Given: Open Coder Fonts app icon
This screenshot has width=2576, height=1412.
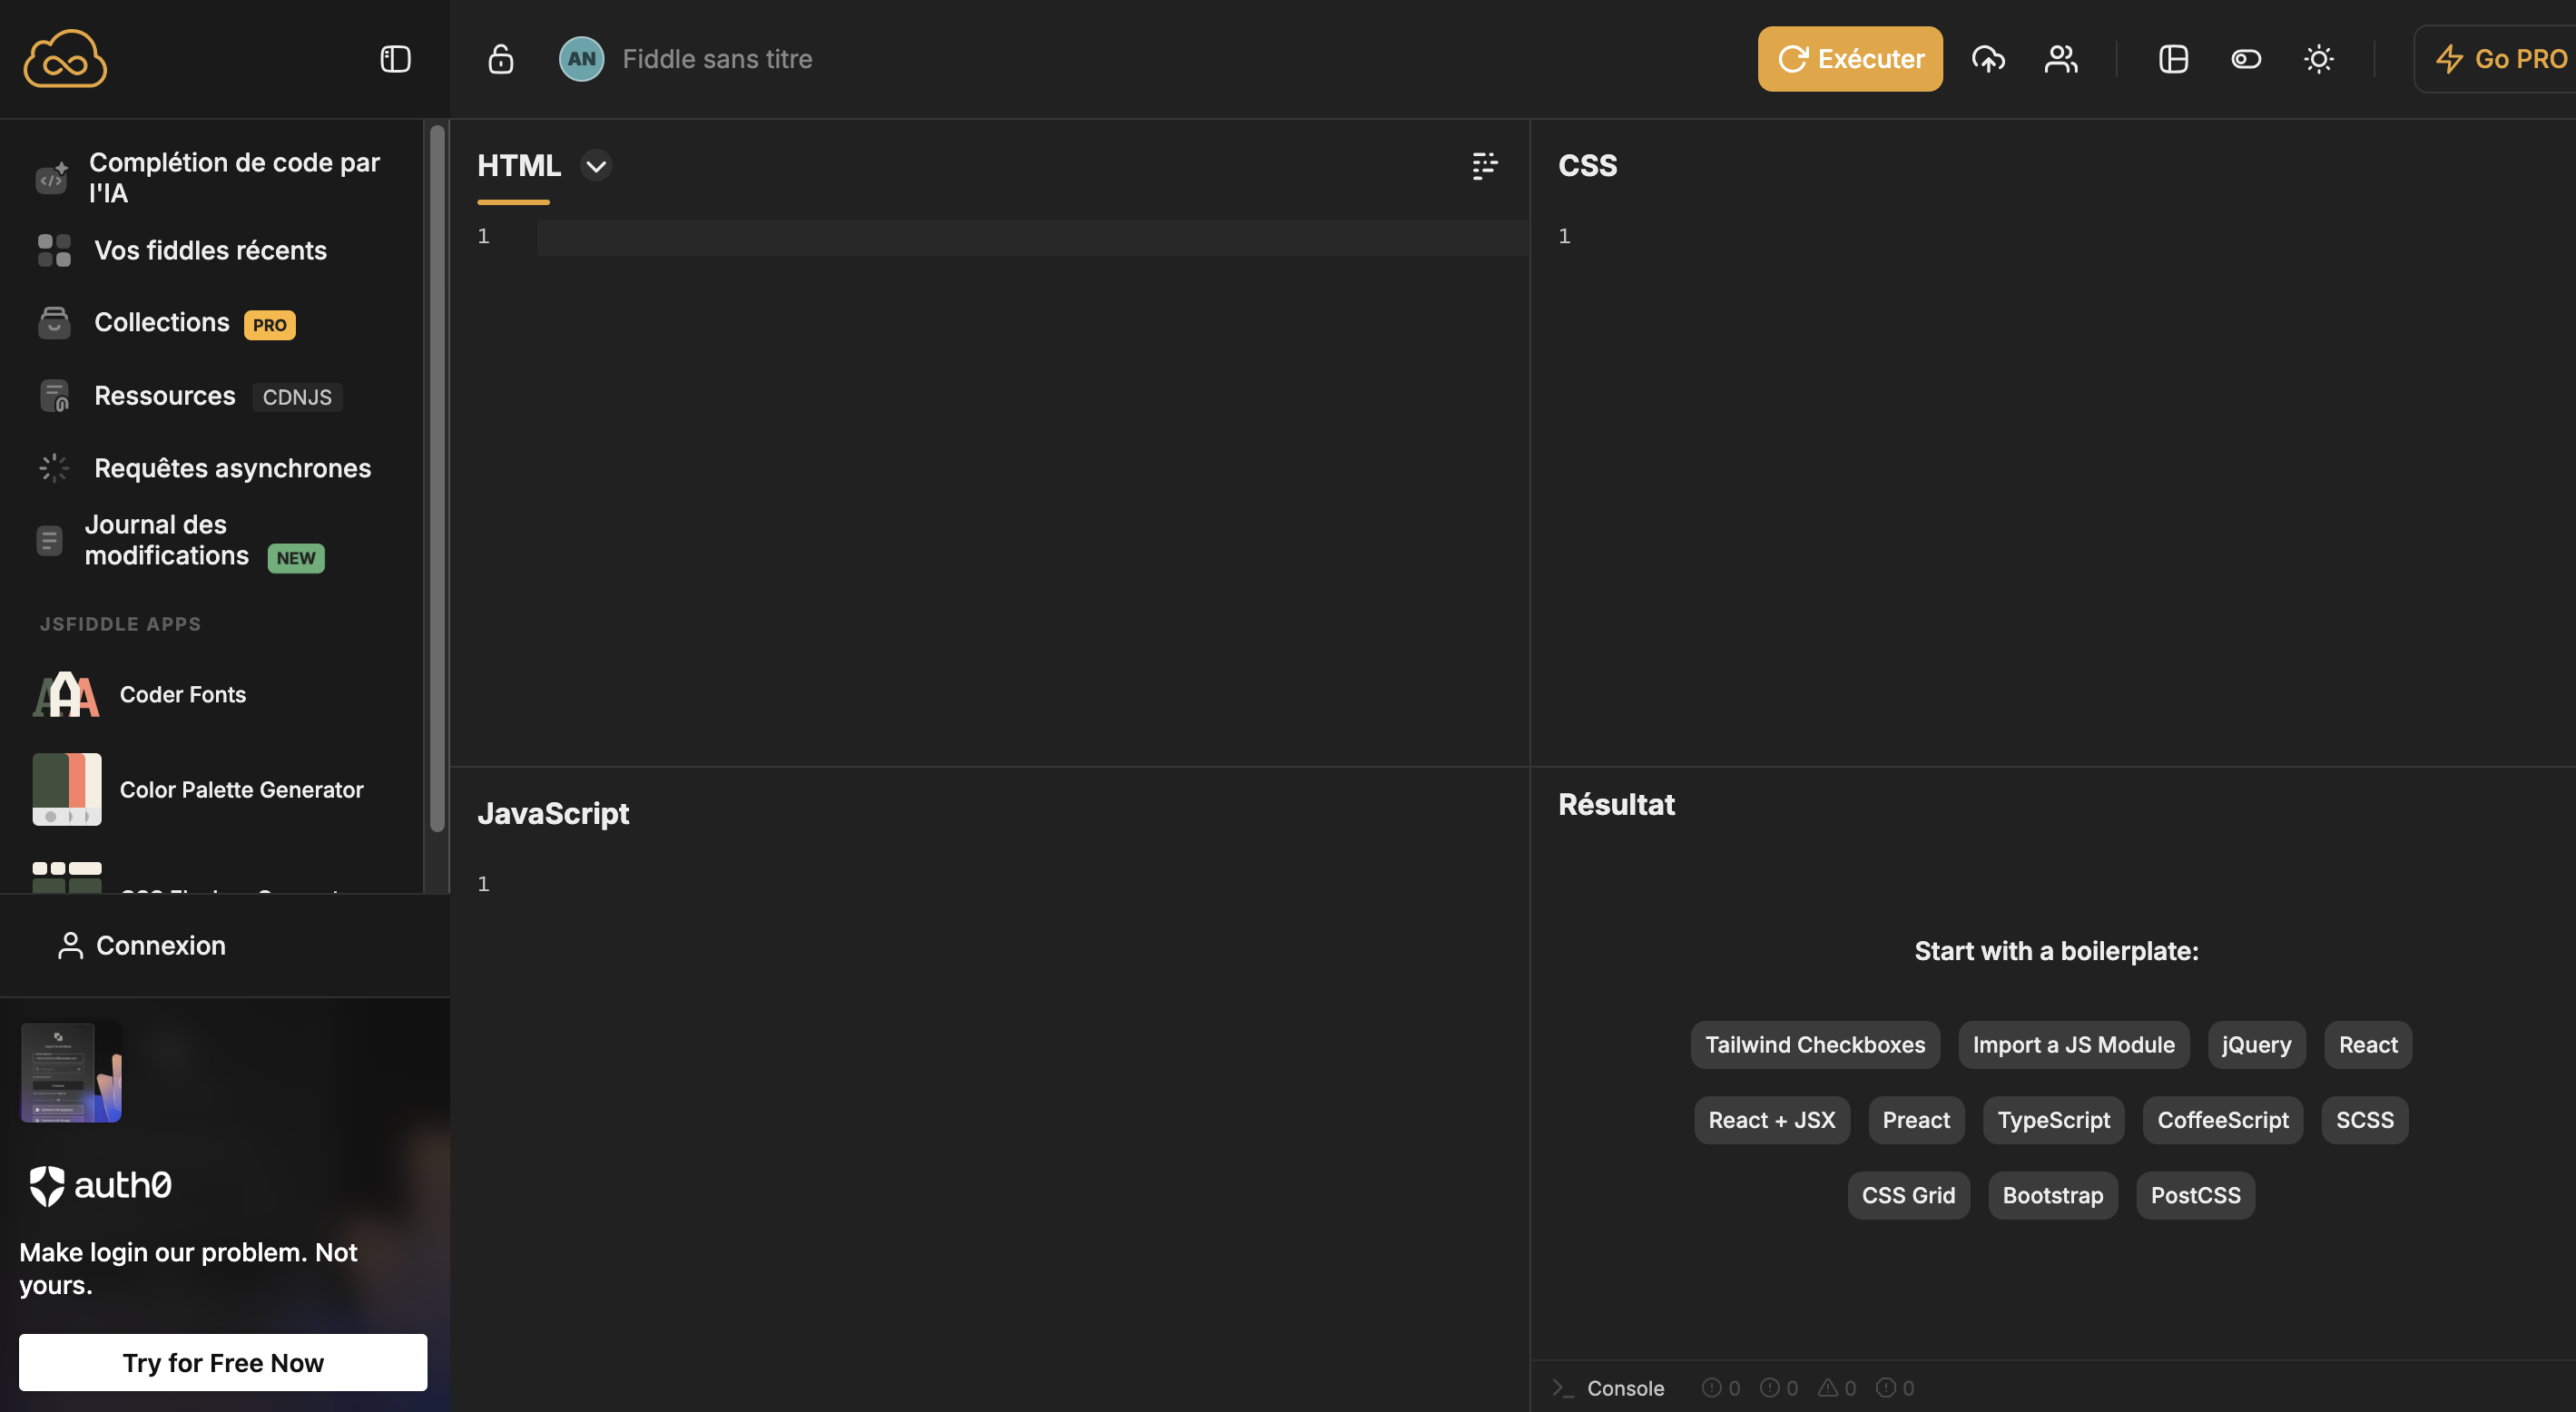Looking at the screenshot, I should (x=67, y=694).
